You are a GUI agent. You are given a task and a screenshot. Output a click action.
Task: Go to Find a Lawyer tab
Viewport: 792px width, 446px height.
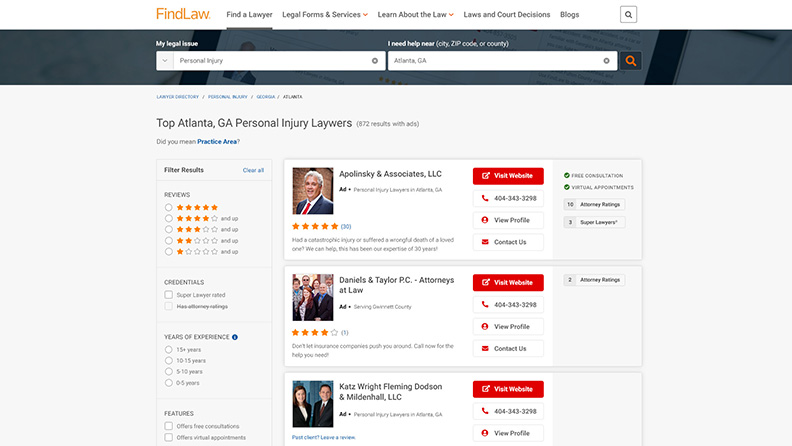click(249, 15)
